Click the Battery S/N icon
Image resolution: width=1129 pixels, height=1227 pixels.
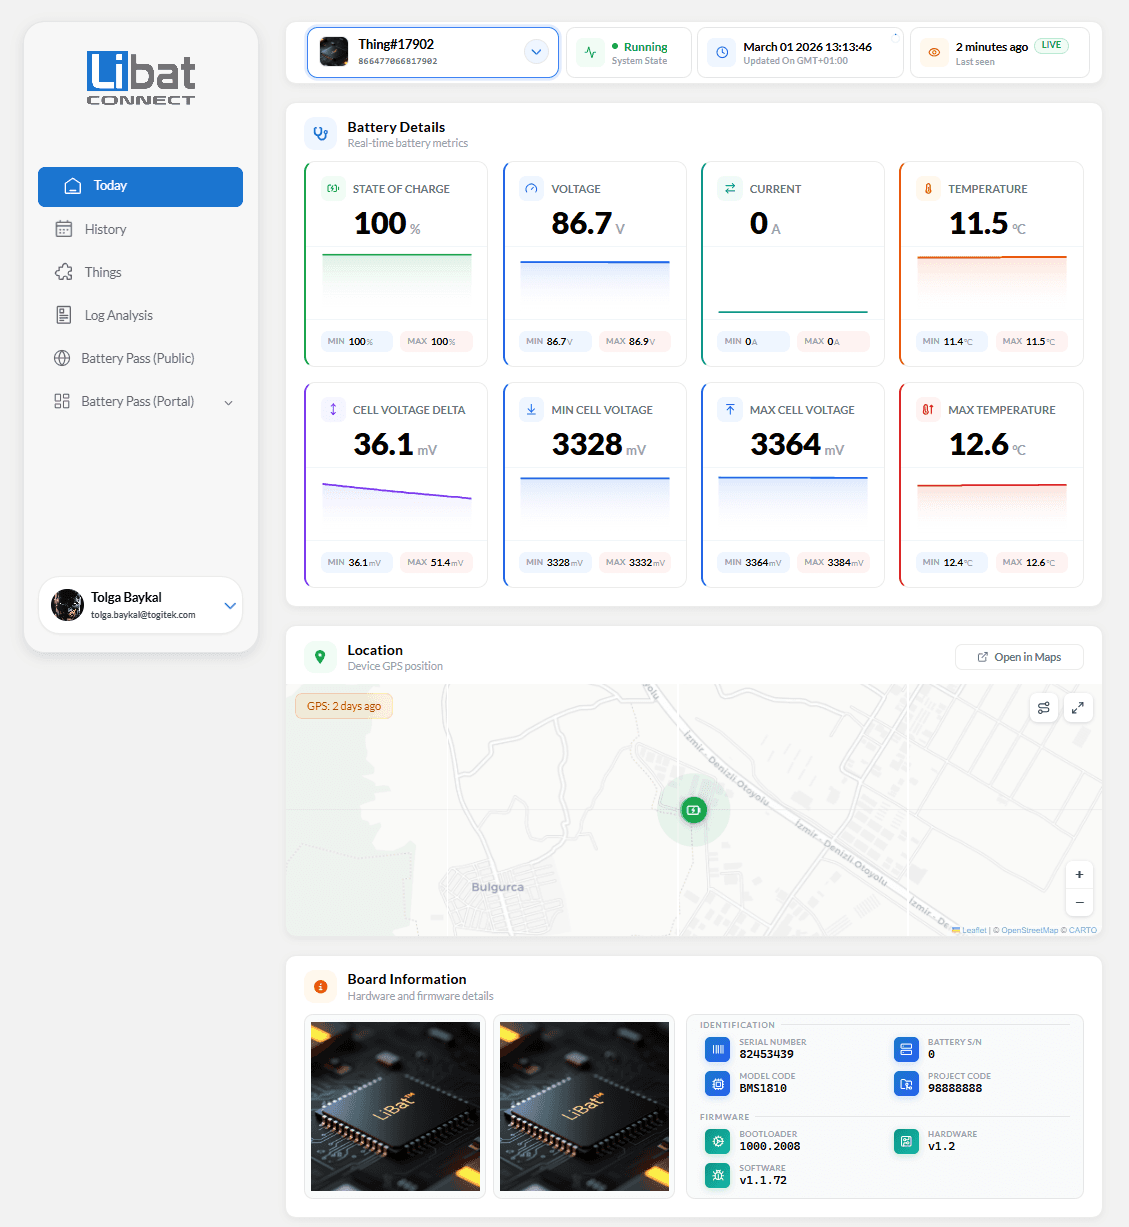906,1049
